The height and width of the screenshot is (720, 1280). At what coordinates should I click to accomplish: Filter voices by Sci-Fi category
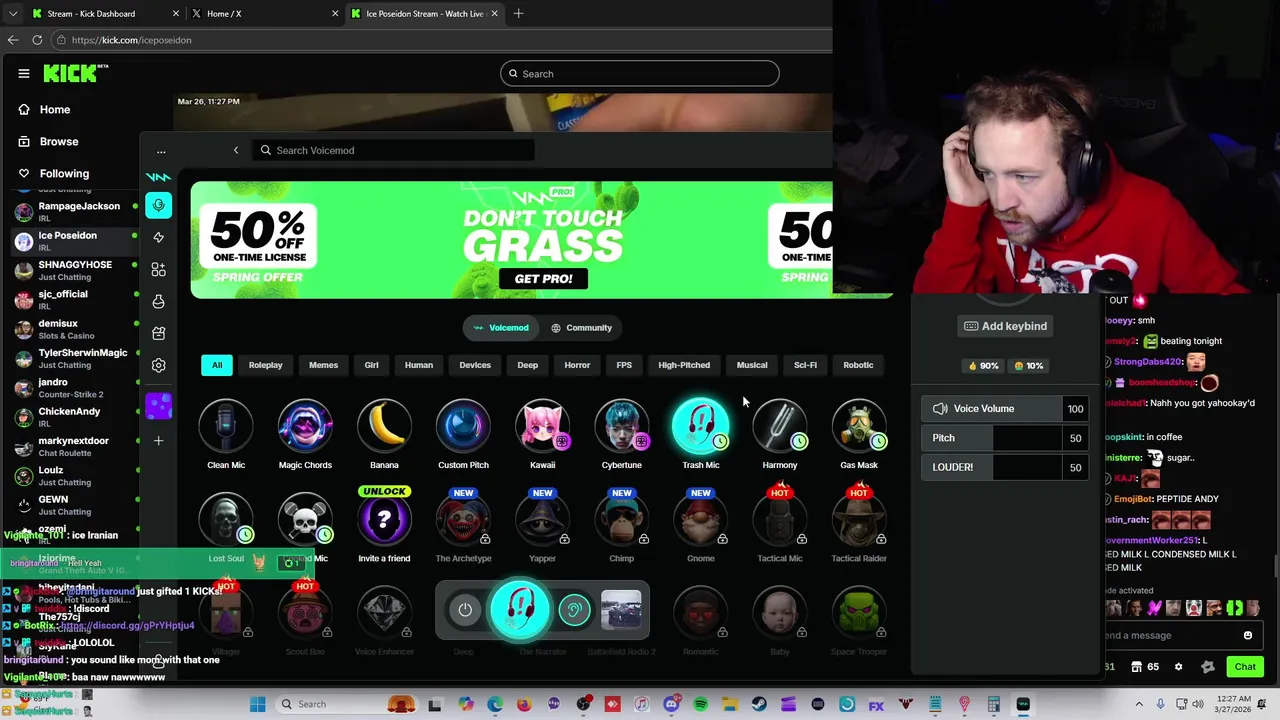[805, 365]
